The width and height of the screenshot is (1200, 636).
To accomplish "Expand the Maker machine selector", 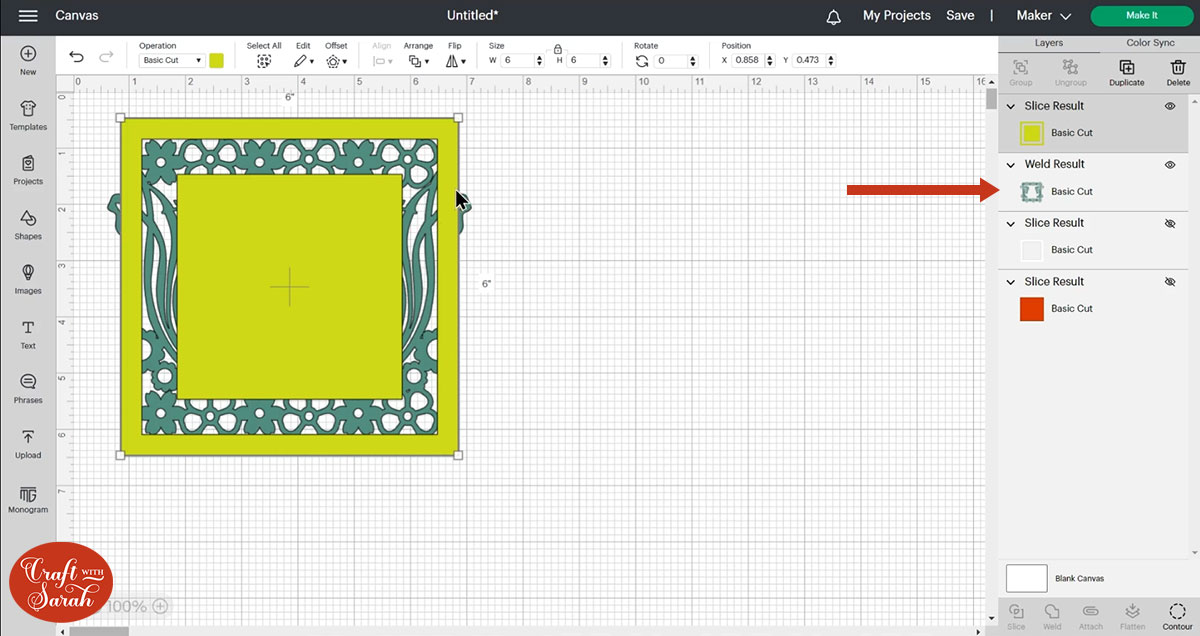I will [x=1043, y=16].
